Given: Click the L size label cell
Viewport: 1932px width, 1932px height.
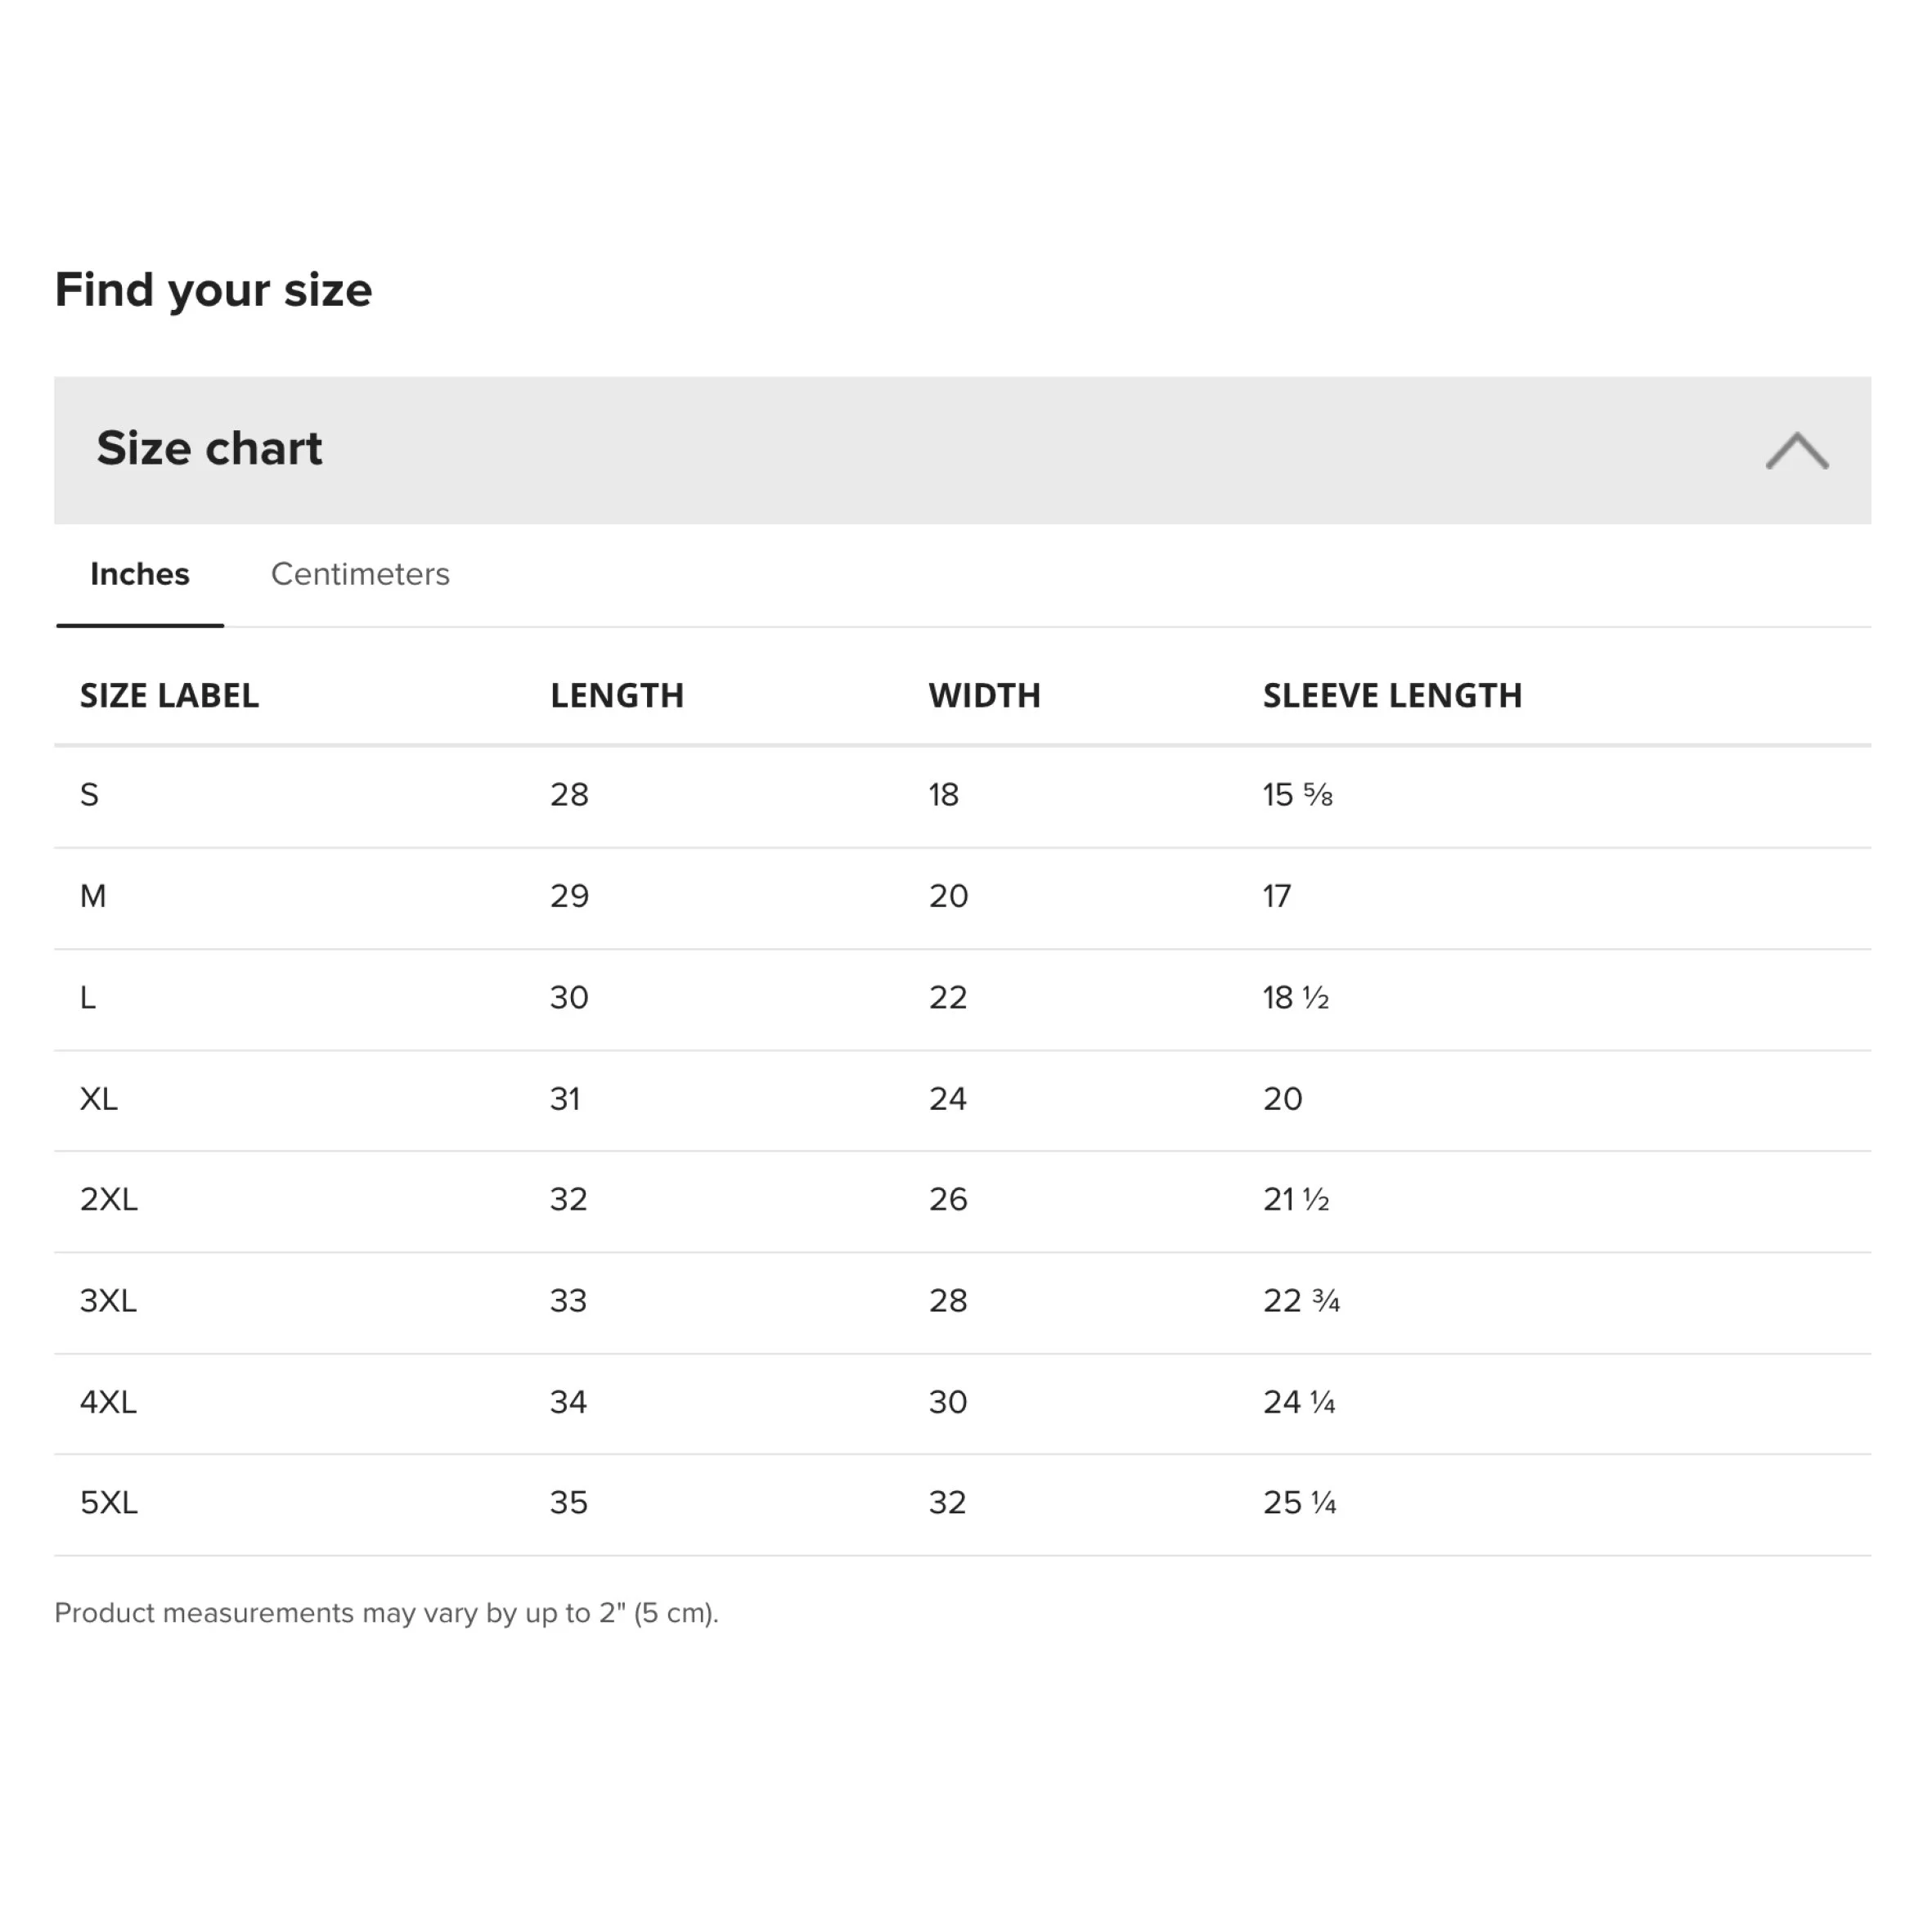Looking at the screenshot, I should tap(88, 998).
